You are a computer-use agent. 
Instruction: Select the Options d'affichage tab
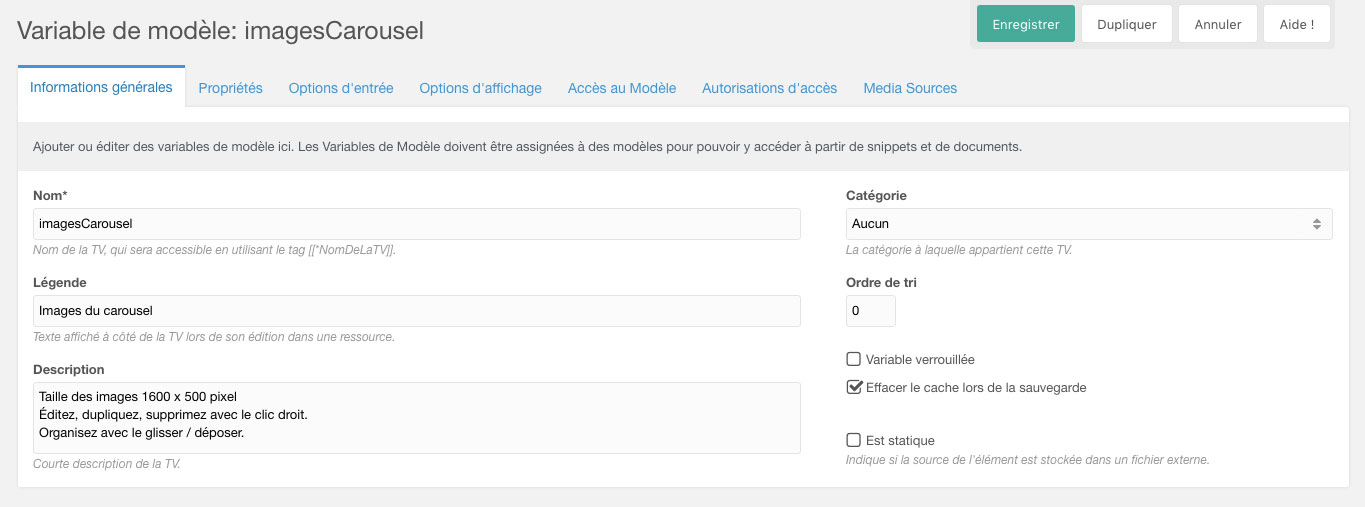(x=480, y=88)
